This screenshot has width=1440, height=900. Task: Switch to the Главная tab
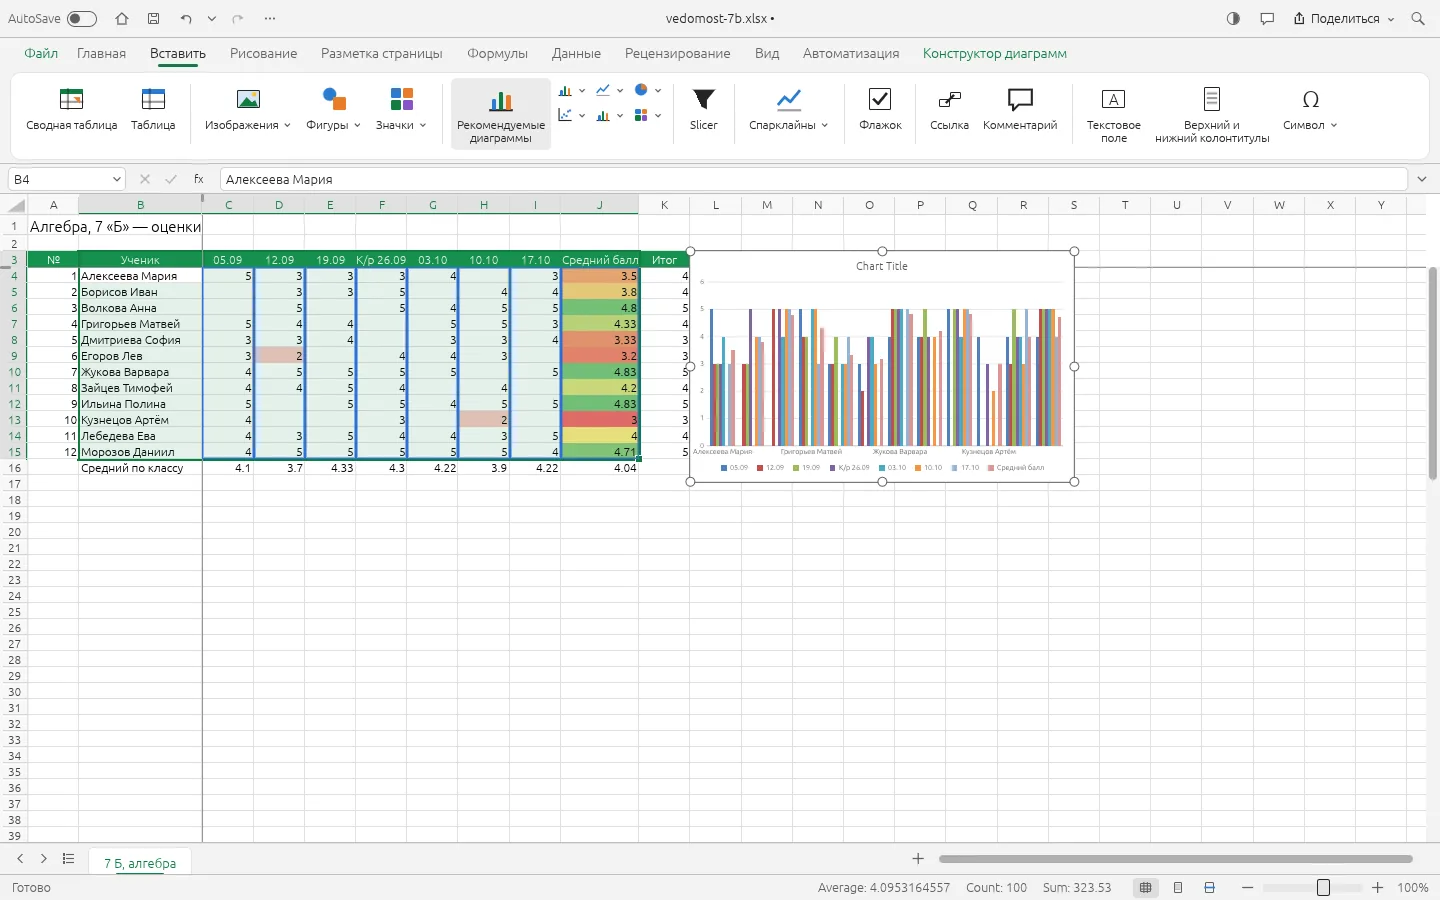[101, 53]
